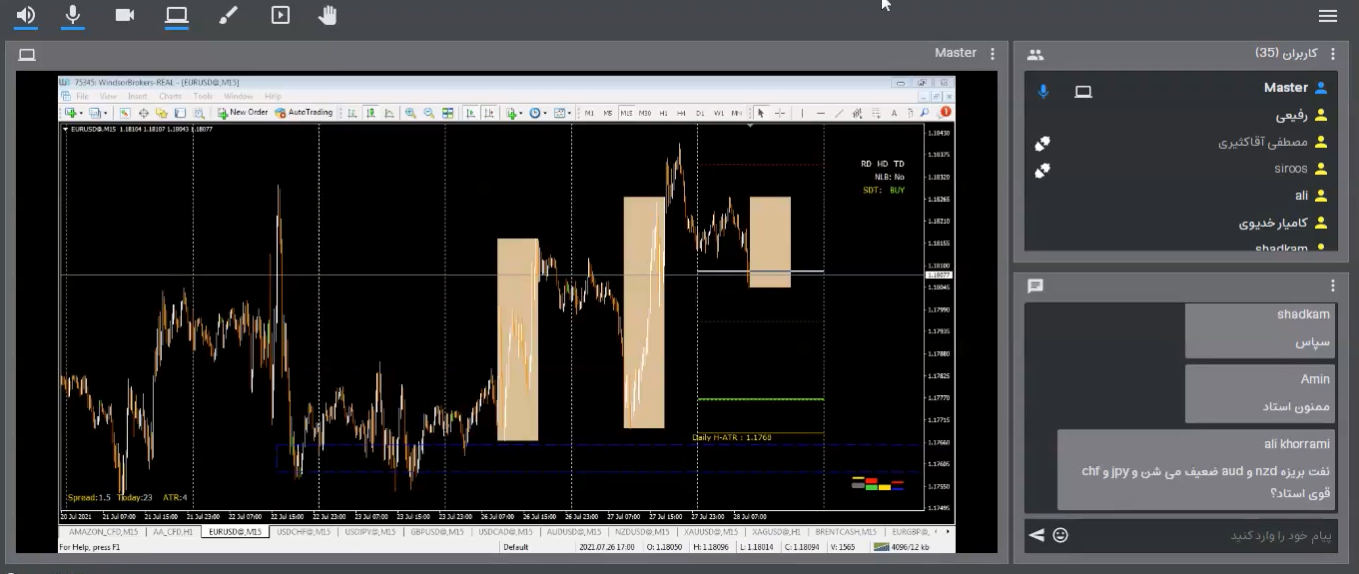
Task: Raise hand using the hand icon
Action: pos(328,15)
